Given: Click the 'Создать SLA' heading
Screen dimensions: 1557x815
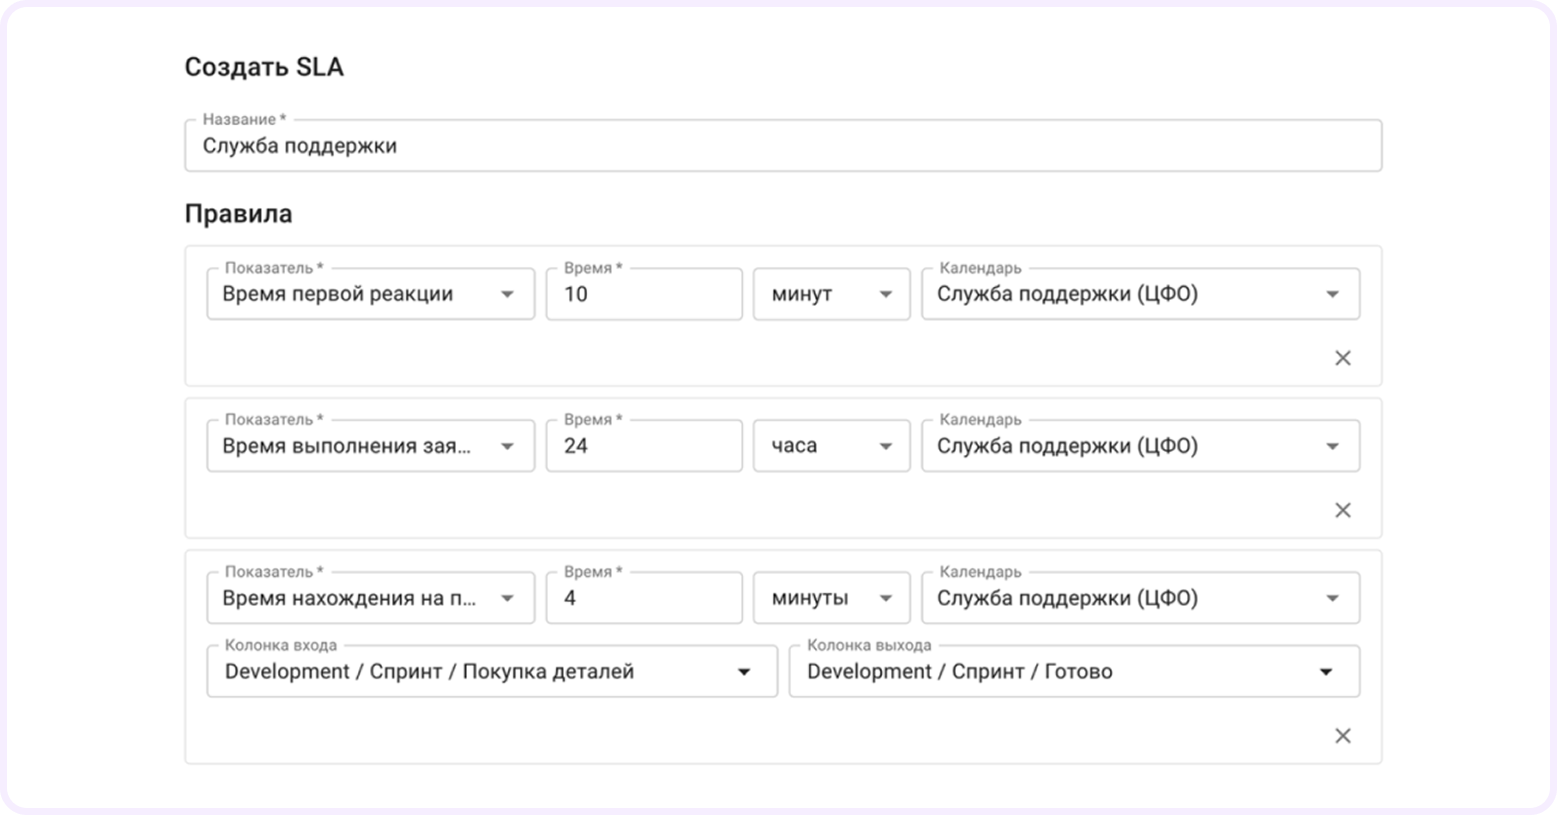Looking at the screenshot, I should [x=264, y=68].
